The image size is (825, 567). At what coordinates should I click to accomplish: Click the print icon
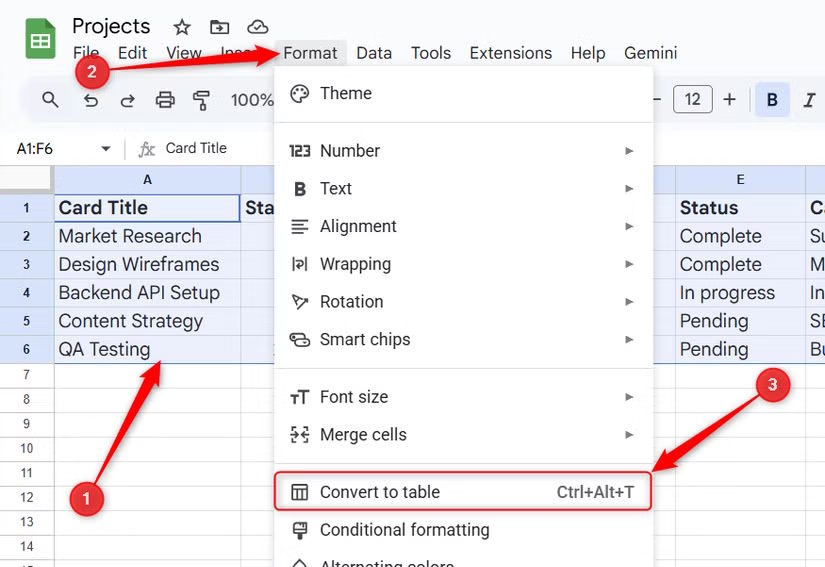(x=165, y=100)
